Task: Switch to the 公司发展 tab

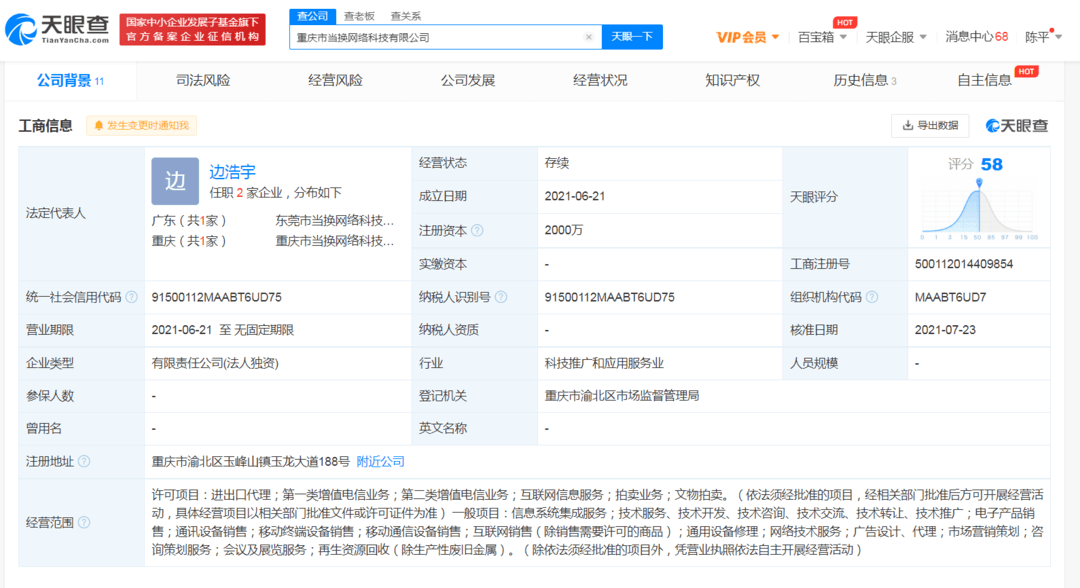Action: tap(468, 81)
